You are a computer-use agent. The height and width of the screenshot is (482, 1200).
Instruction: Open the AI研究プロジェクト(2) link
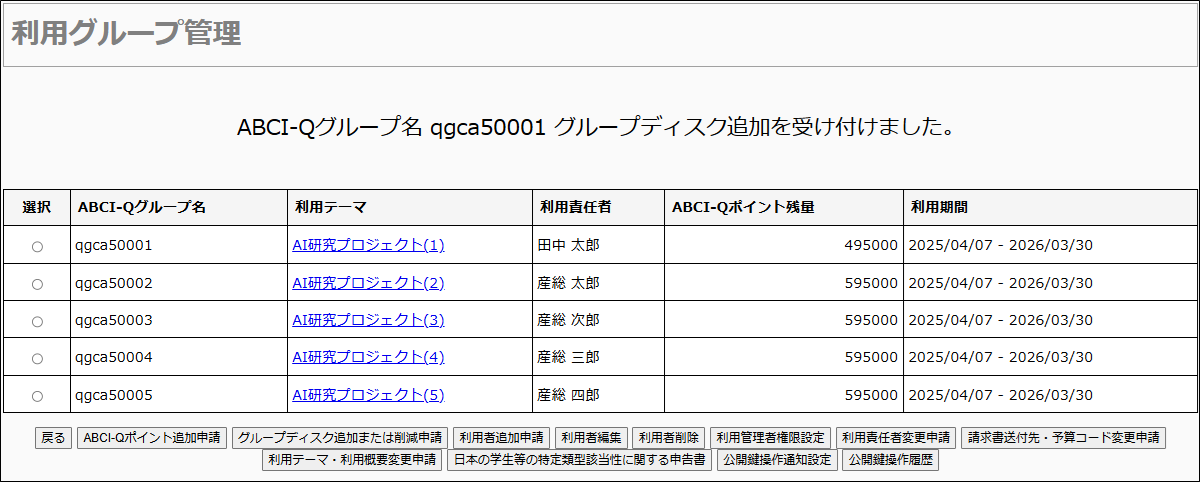pos(368,283)
